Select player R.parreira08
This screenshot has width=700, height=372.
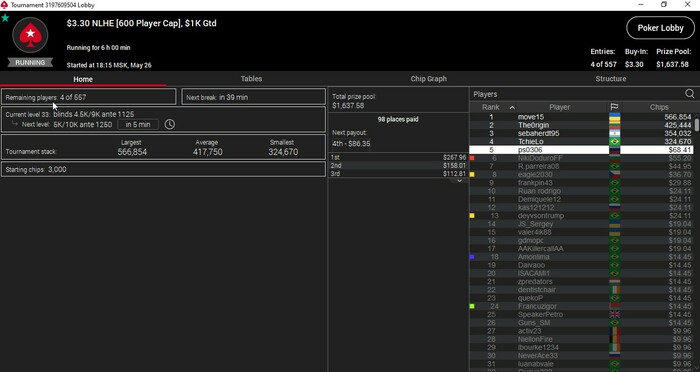pos(581,166)
